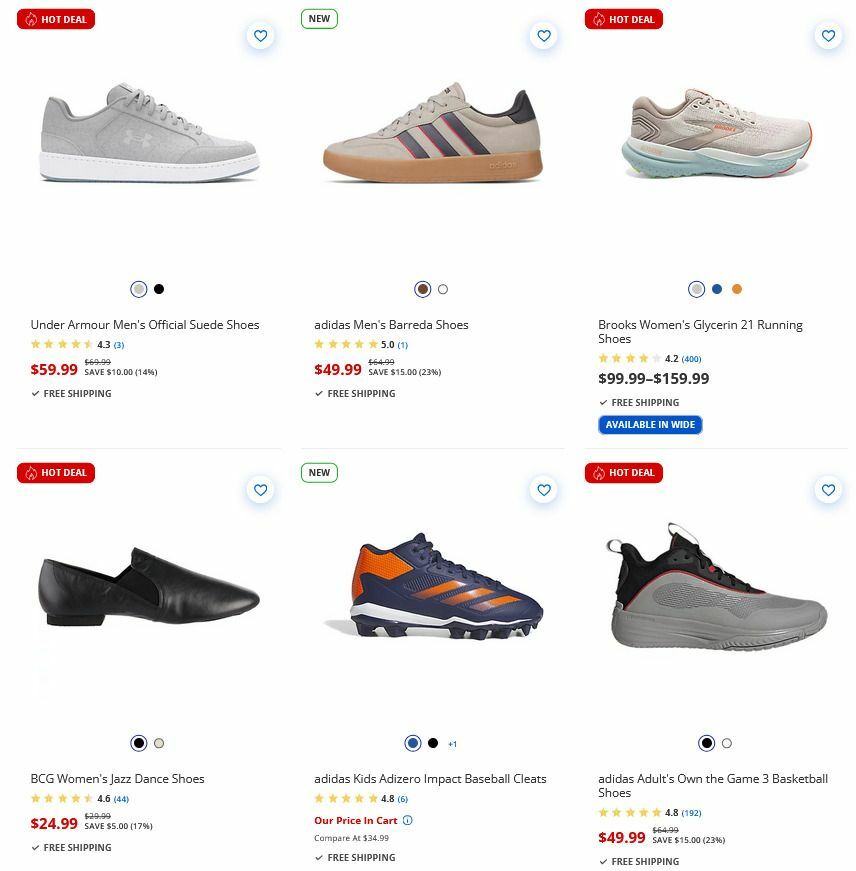Select tan color swatch on BCG jazz shoes
This screenshot has height=871, width=856.
click(x=158, y=743)
